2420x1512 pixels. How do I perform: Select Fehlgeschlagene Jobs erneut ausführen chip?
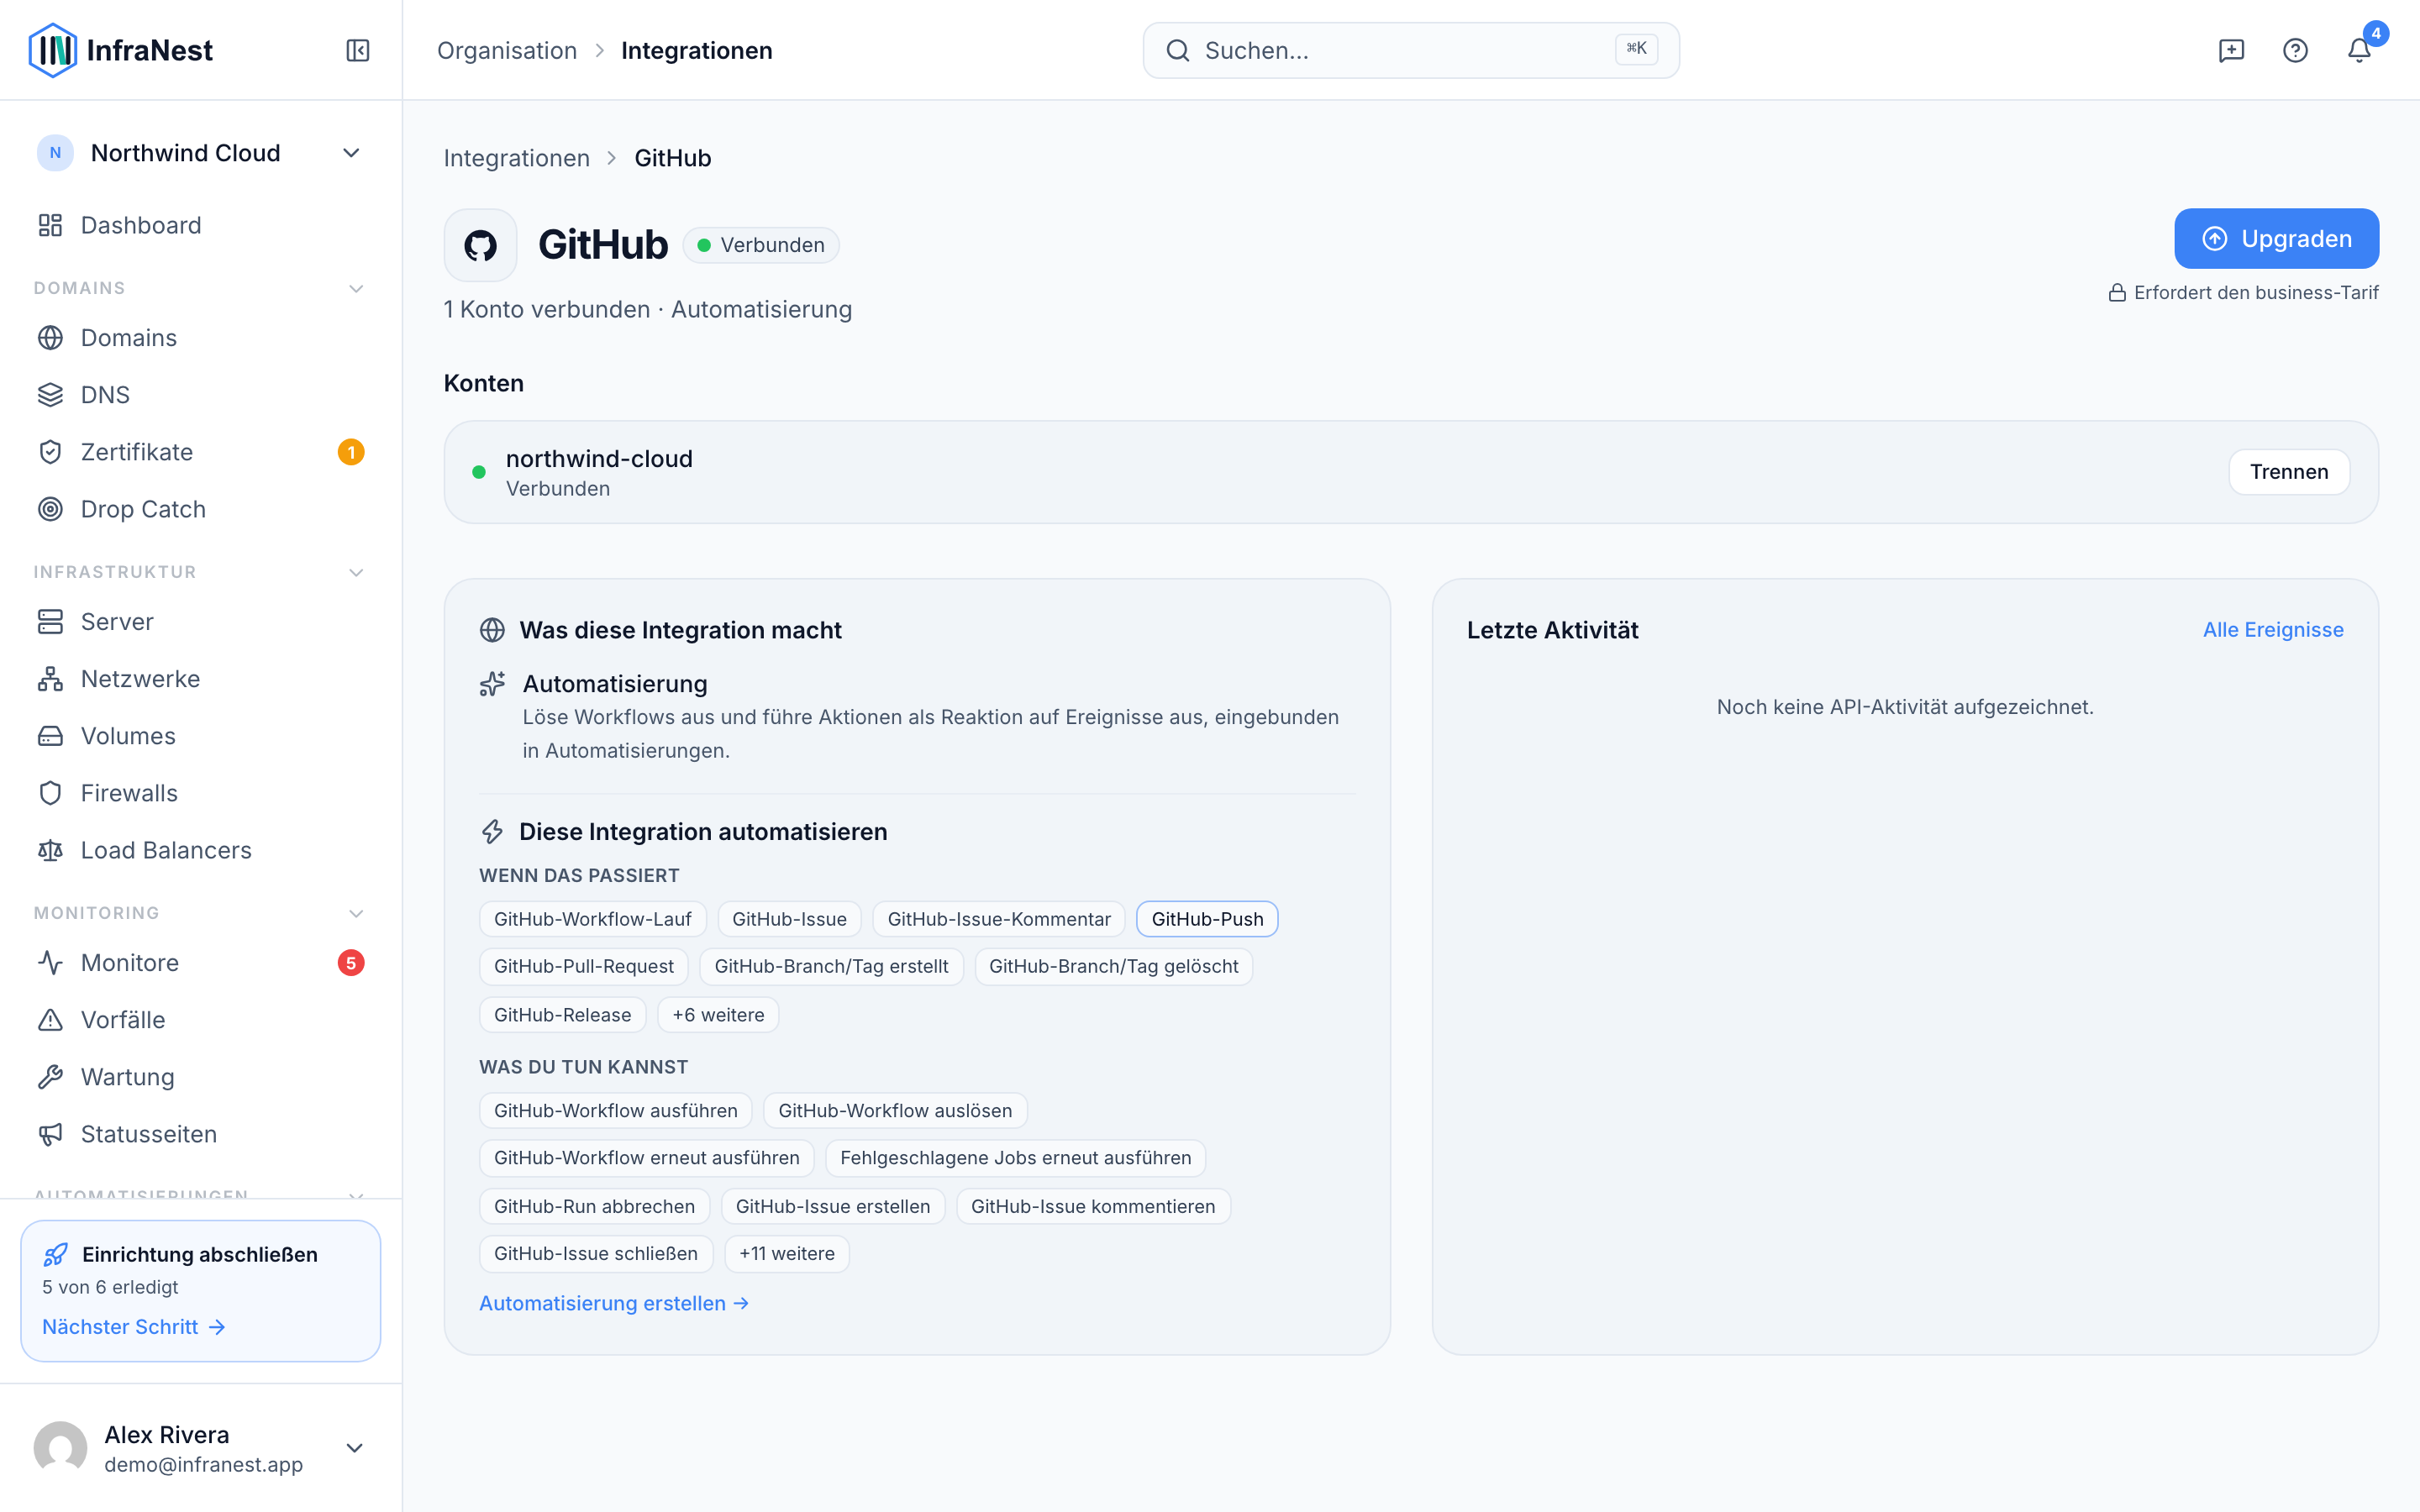[1016, 1158]
